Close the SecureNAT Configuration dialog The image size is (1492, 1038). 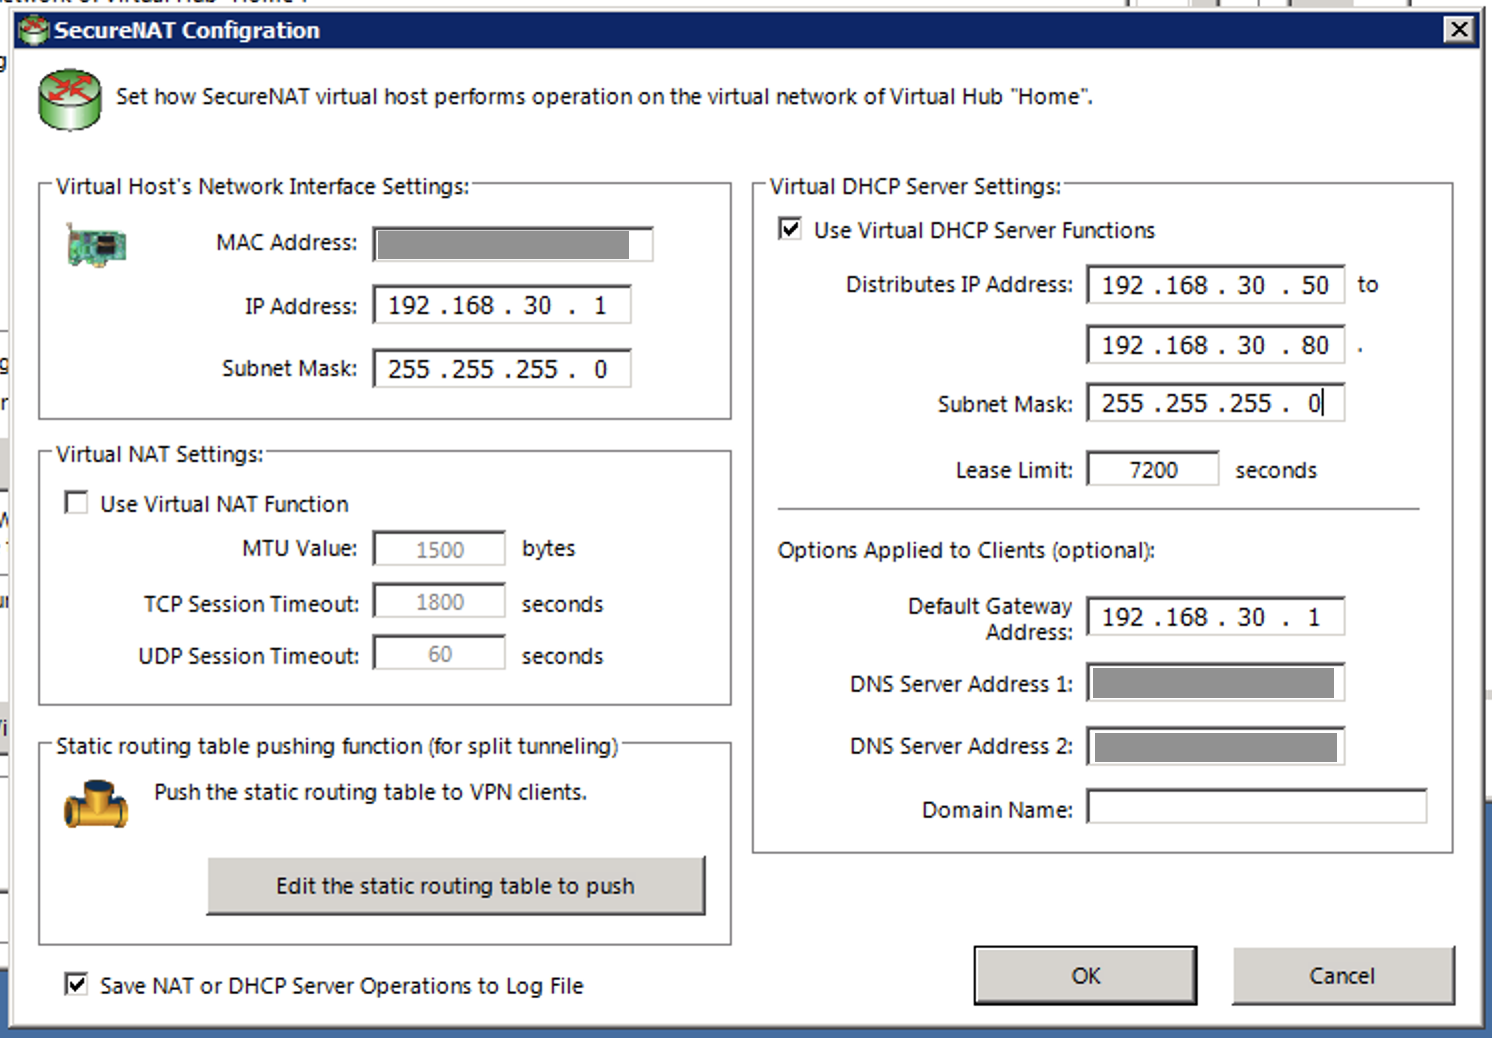[1459, 30]
